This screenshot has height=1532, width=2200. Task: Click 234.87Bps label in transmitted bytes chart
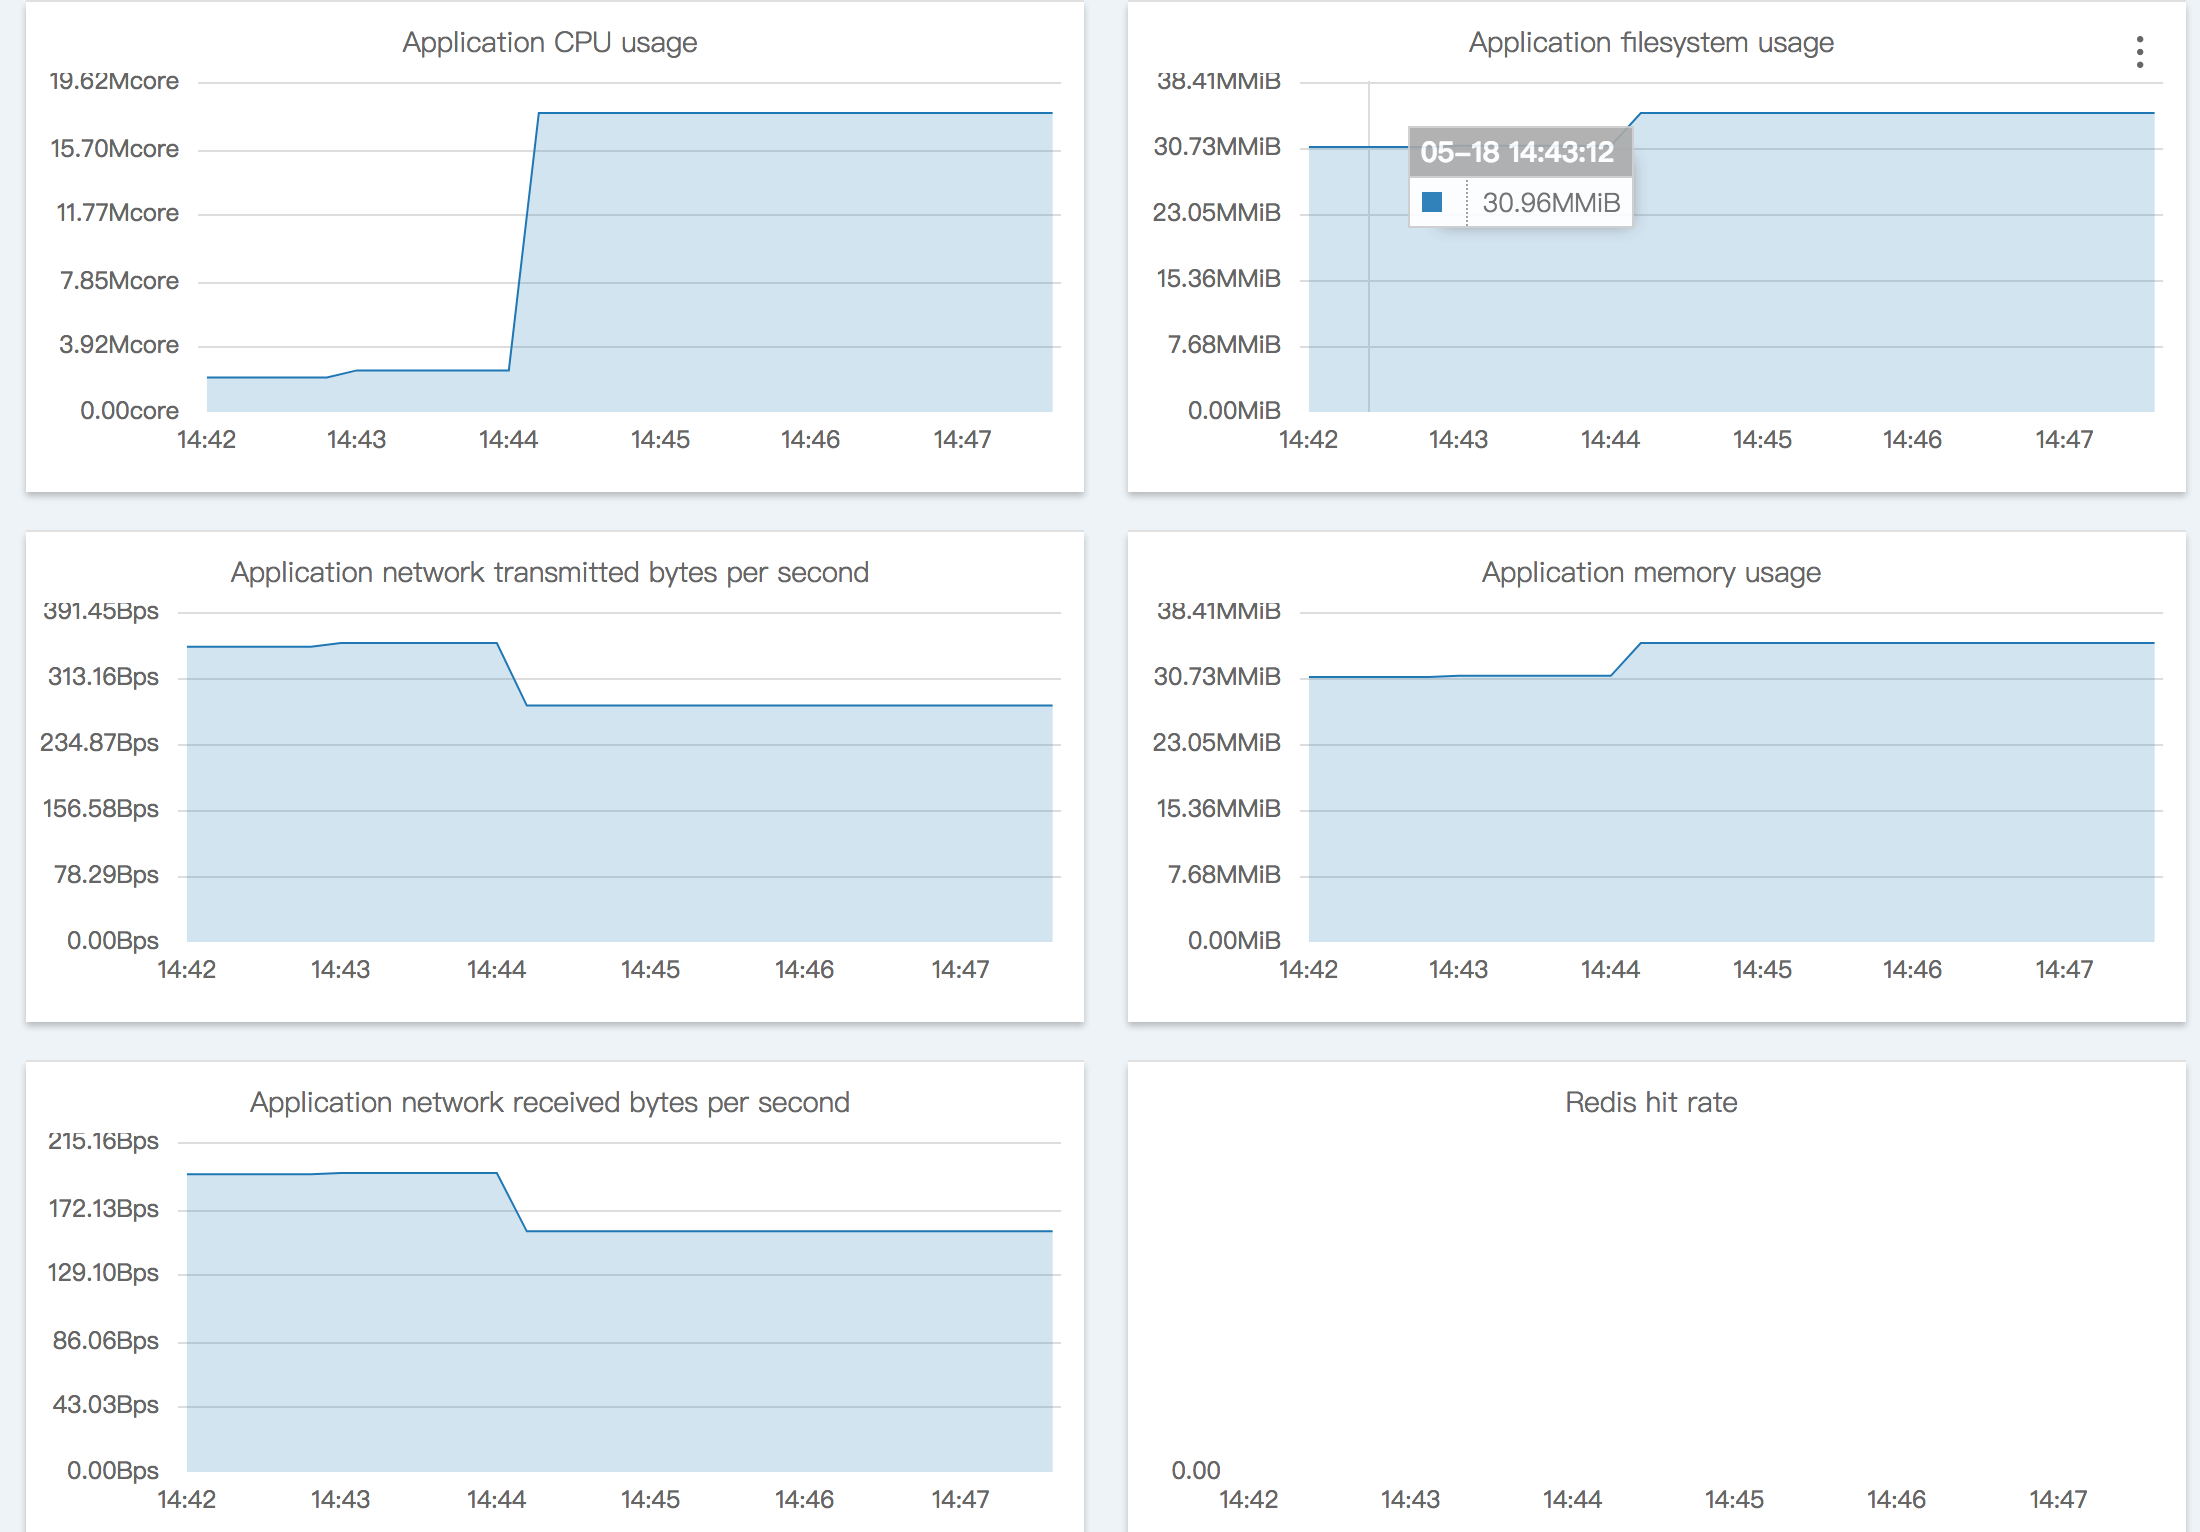pyautogui.click(x=100, y=743)
